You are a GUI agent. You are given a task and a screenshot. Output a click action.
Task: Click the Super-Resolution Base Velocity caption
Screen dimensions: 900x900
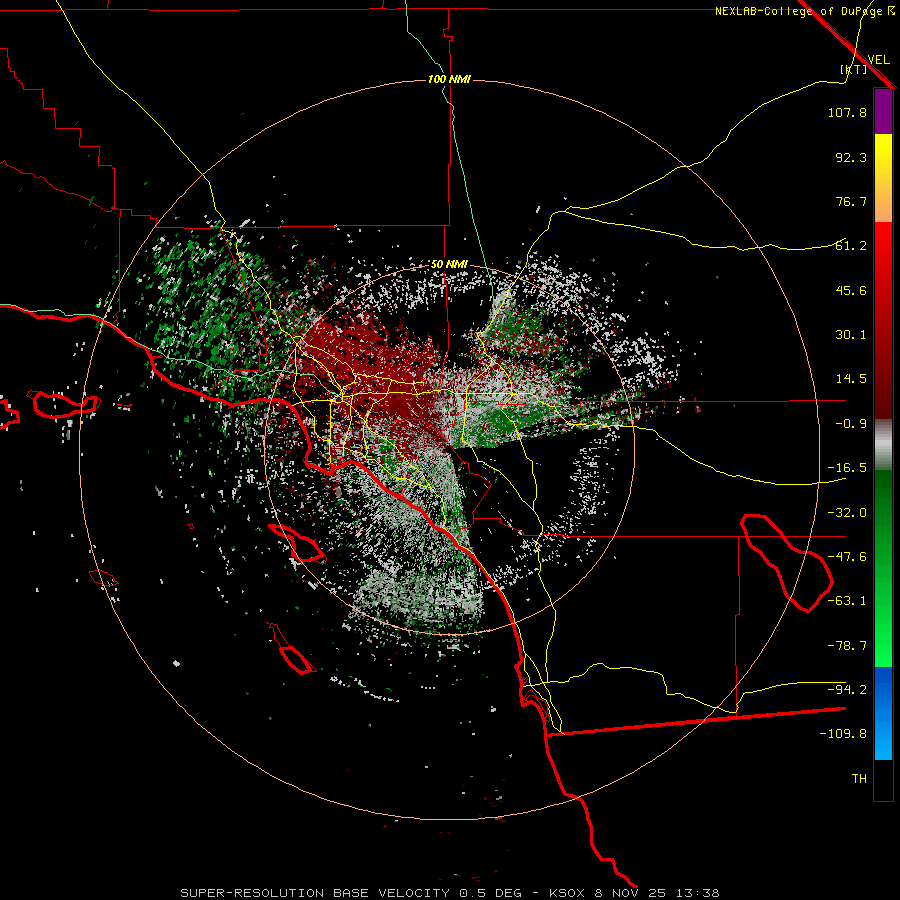pos(449,893)
